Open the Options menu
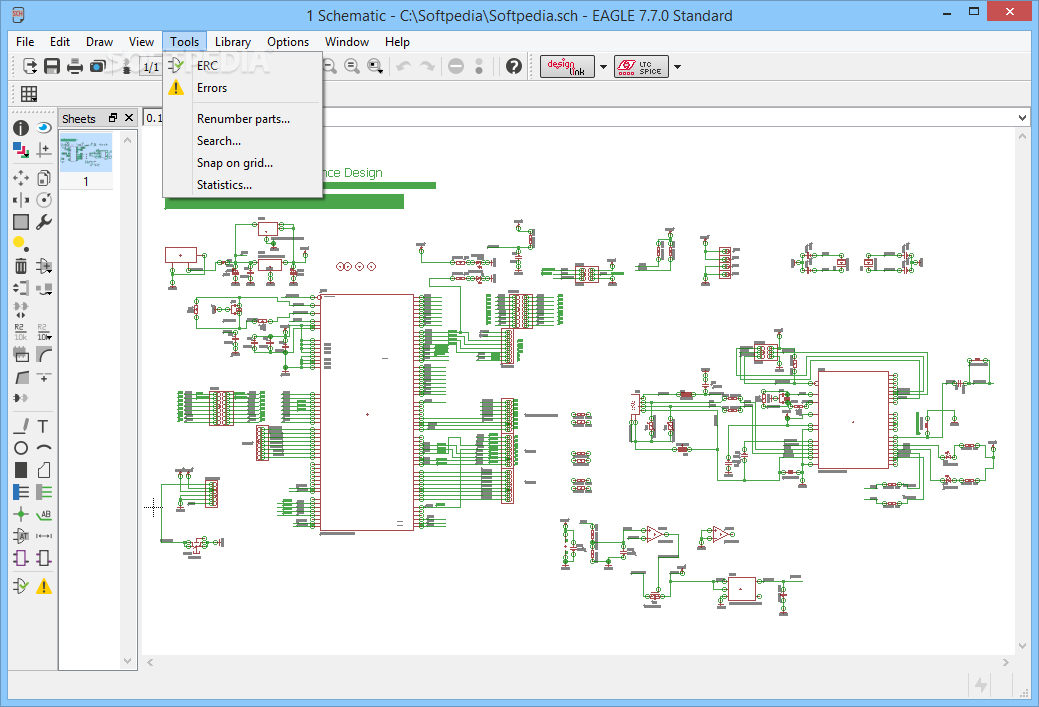Viewport: 1039px width, 707px height. (x=288, y=42)
